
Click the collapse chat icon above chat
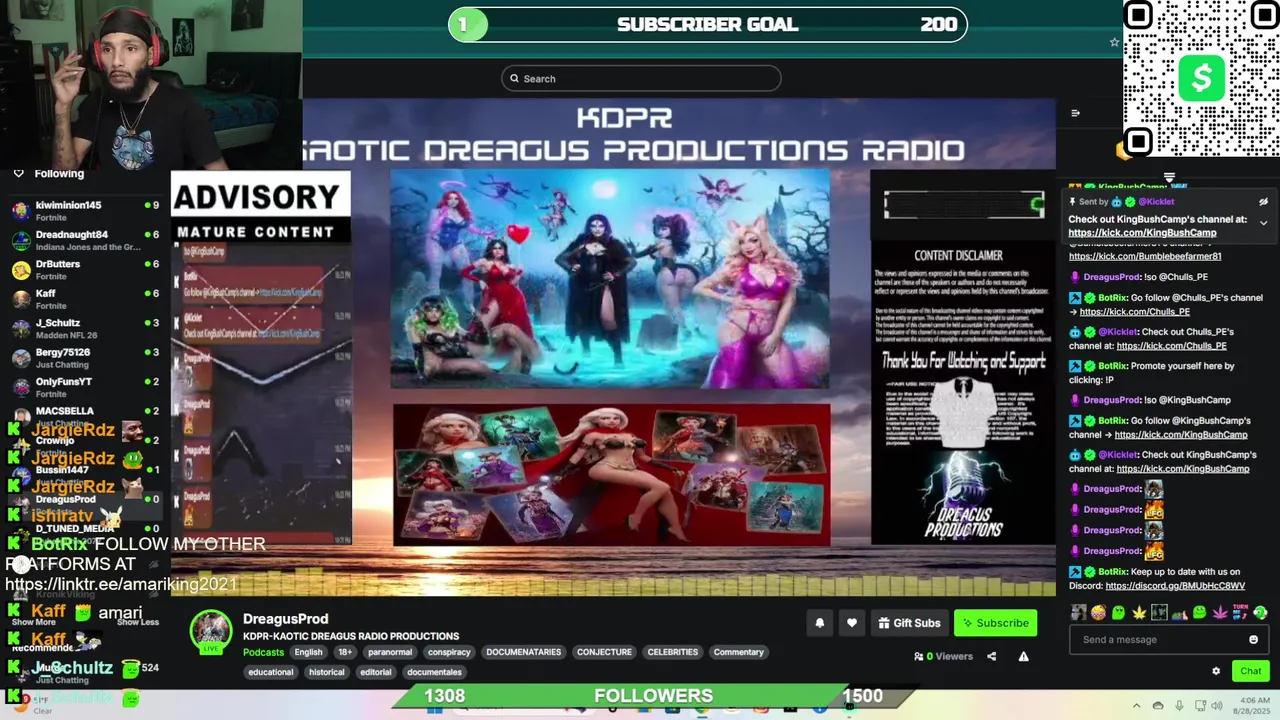(x=1075, y=113)
